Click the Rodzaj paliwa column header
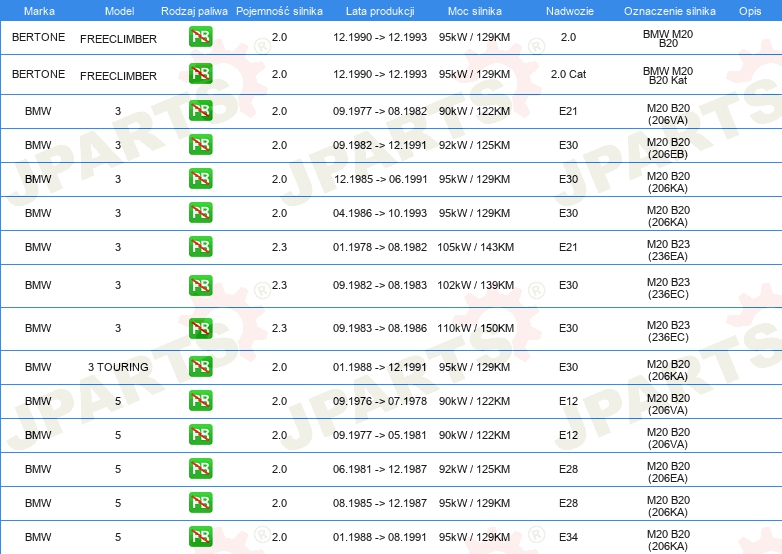Image resolution: width=782 pixels, height=554 pixels. coord(194,11)
